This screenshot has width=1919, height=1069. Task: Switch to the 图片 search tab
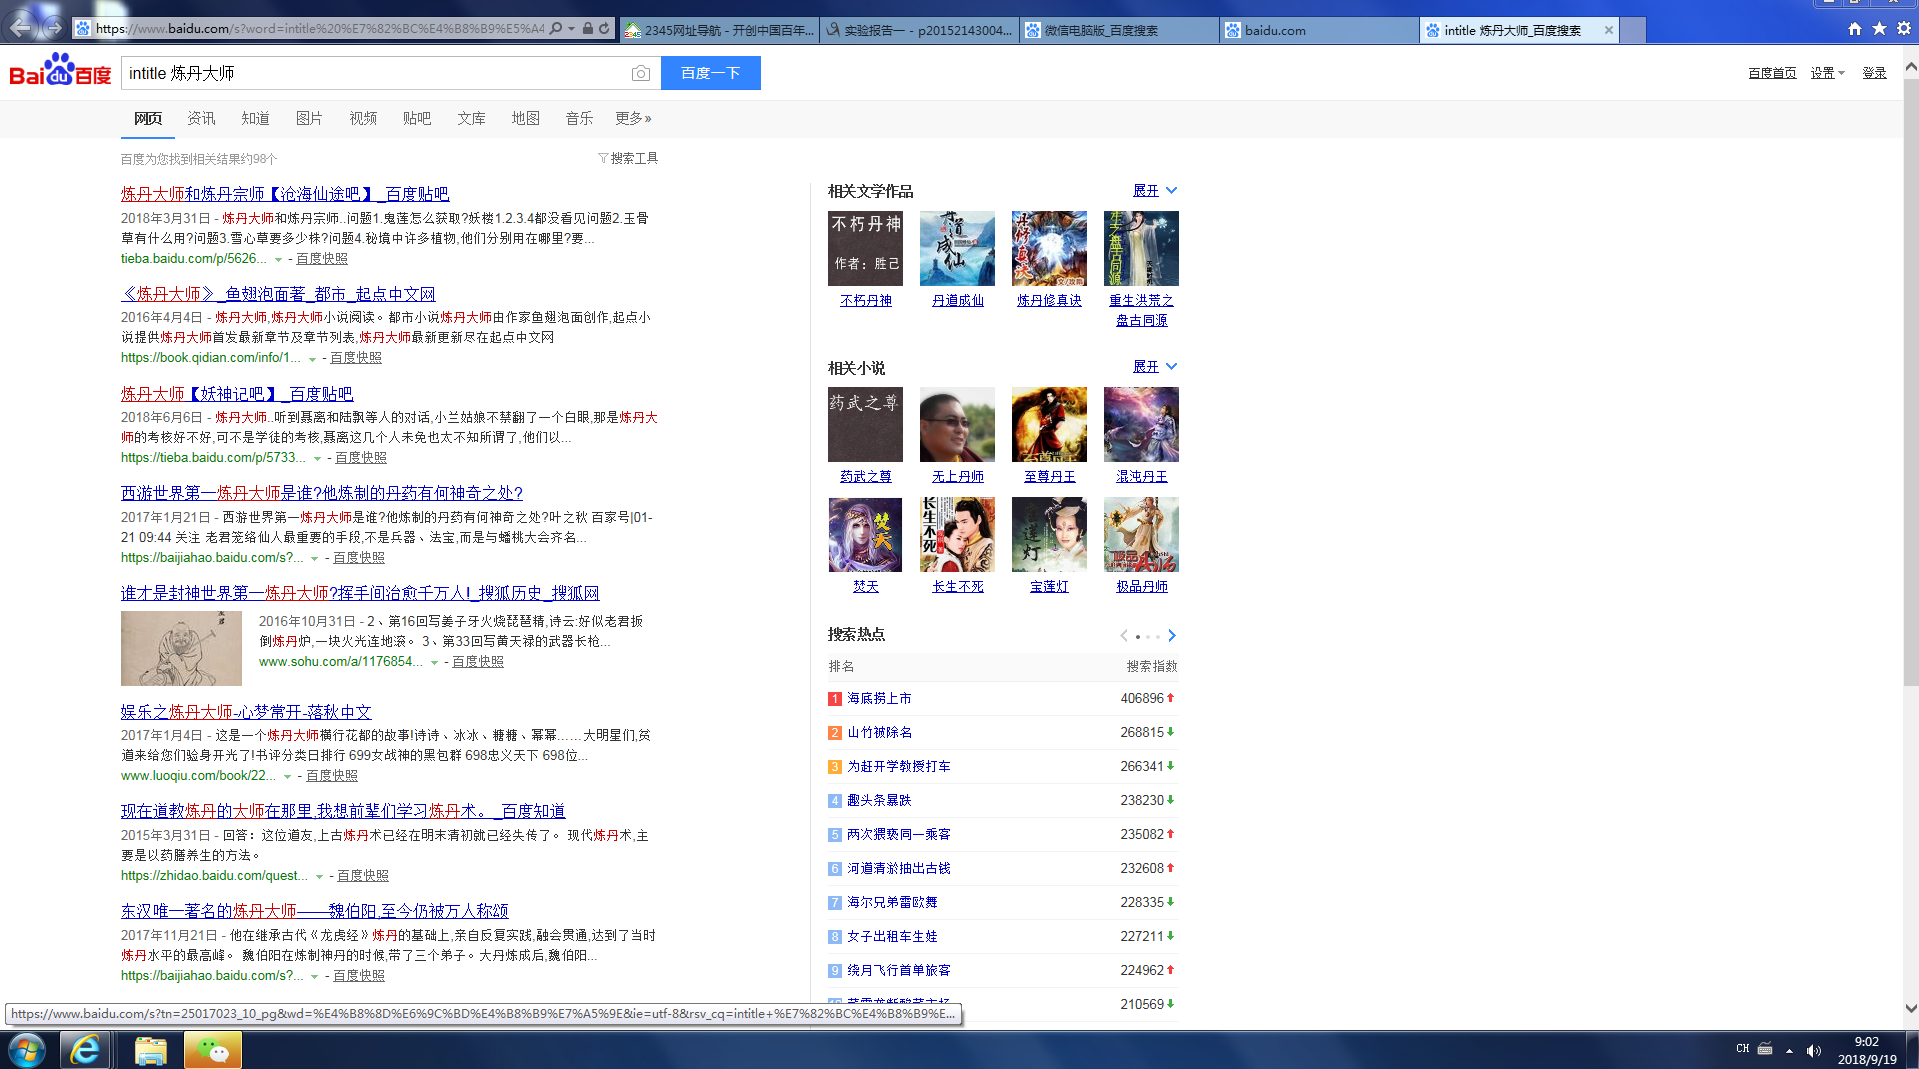[x=309, y=118]
